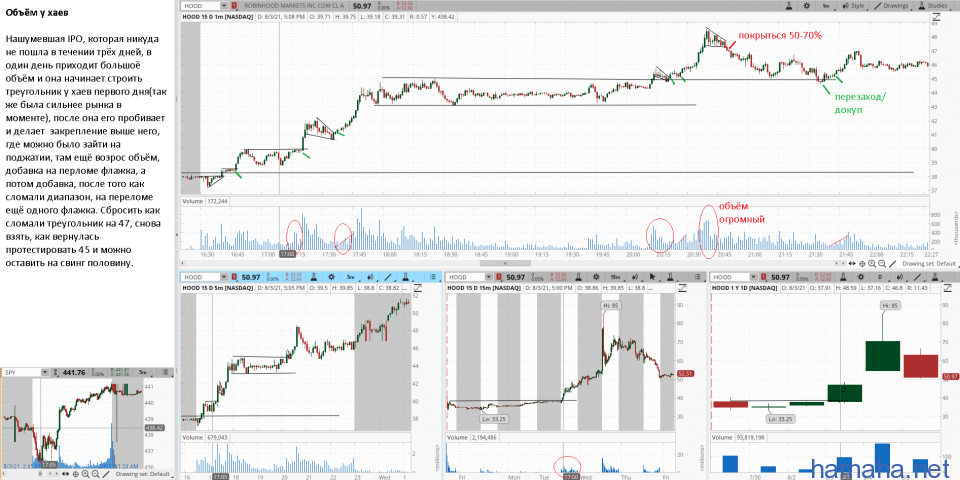Click scroll-right arrow below 1m chart
Screen dimensions: 960x480
coord(843,263)
